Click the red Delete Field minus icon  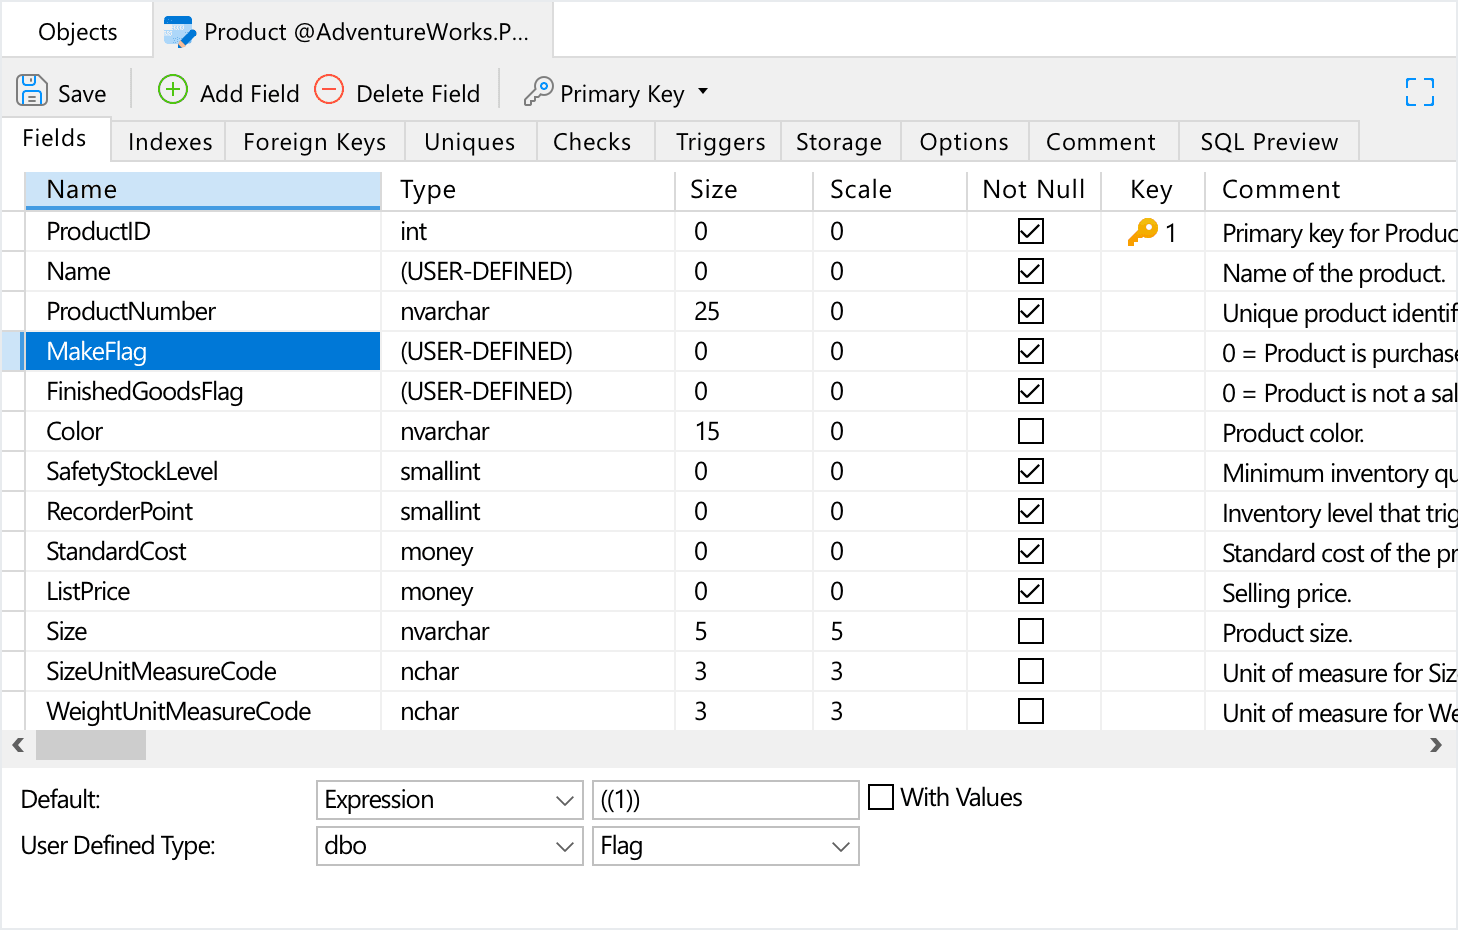coord(329,90)
